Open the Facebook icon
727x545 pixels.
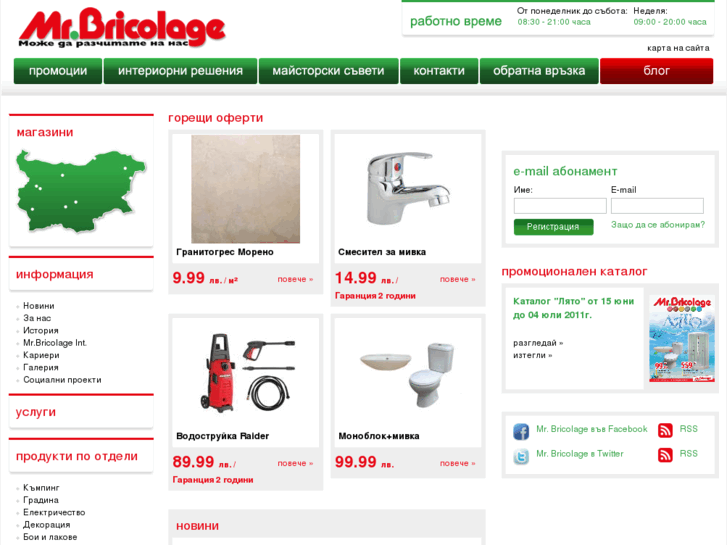point(521,431)
